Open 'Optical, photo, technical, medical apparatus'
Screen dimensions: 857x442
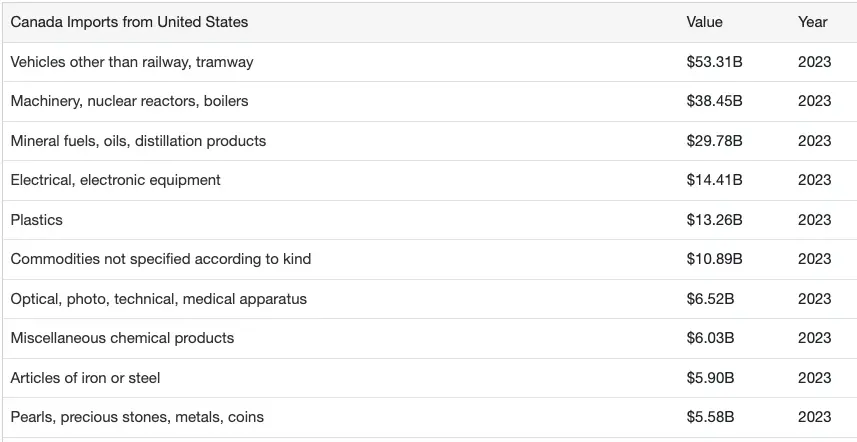(158, 299)
